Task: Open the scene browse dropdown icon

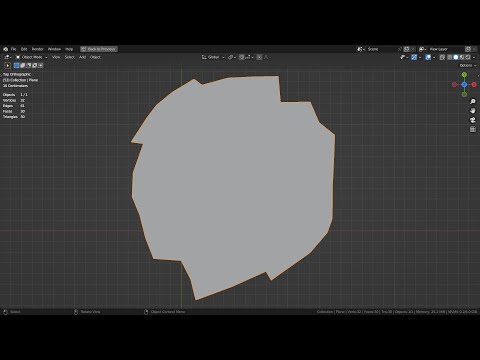Action: coord(361,49)
